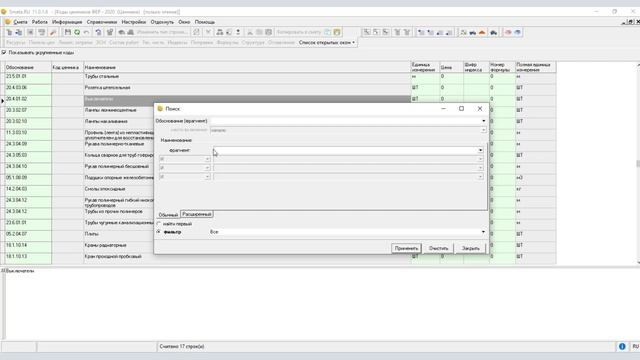Image resolution: width=640 pixels, height=360 pixels.
Task: Click the "Код ценника" column header
Action: (x=67, y=67)
